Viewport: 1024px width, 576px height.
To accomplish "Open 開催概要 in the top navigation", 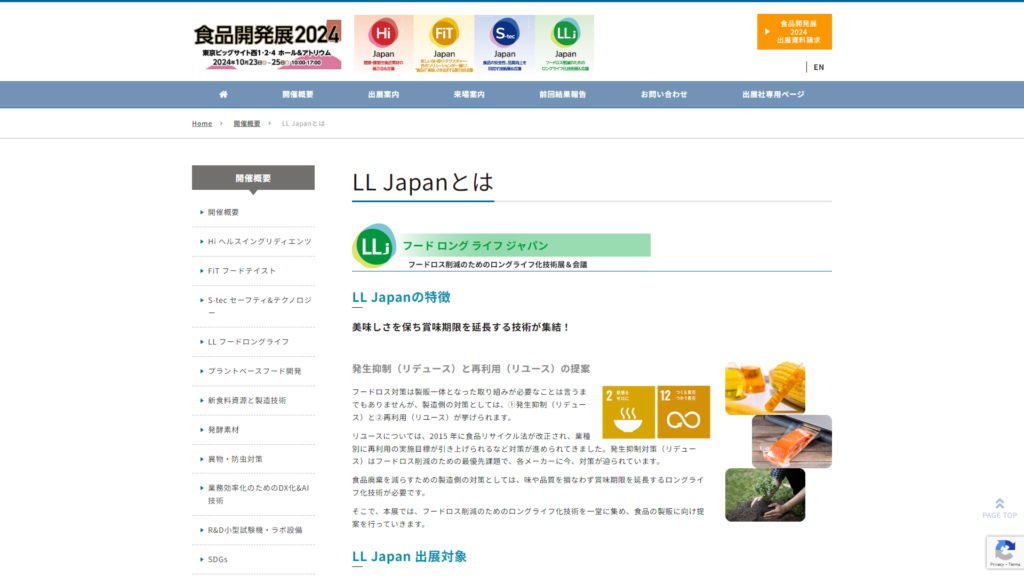I will pos(298,94).
